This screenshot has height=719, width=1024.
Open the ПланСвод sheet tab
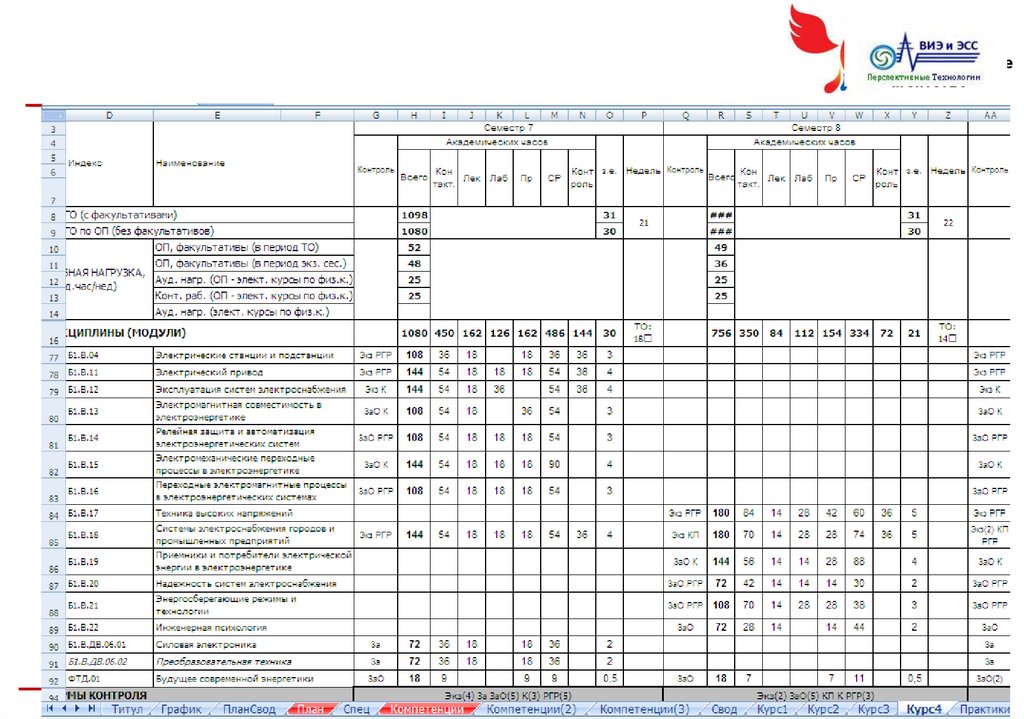tap(249, 709)
